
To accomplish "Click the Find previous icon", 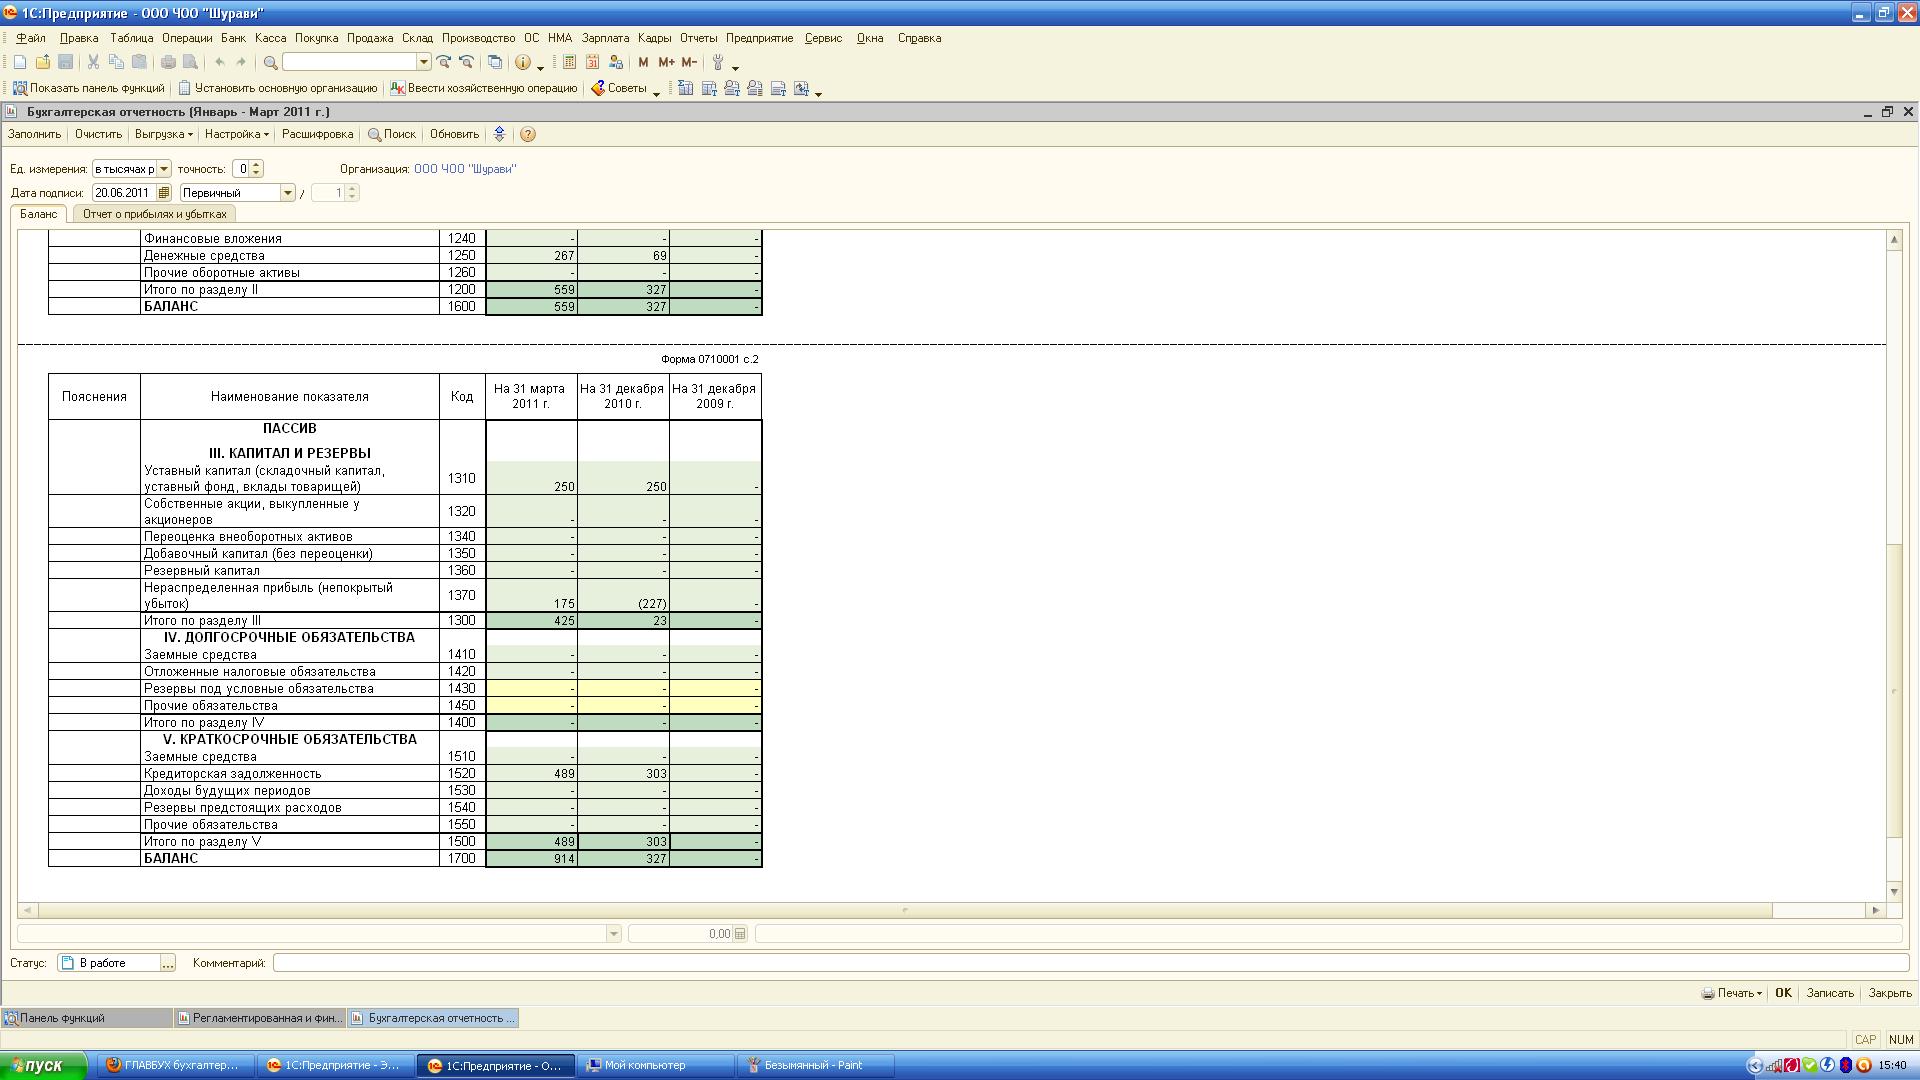I will coord(466,62).
